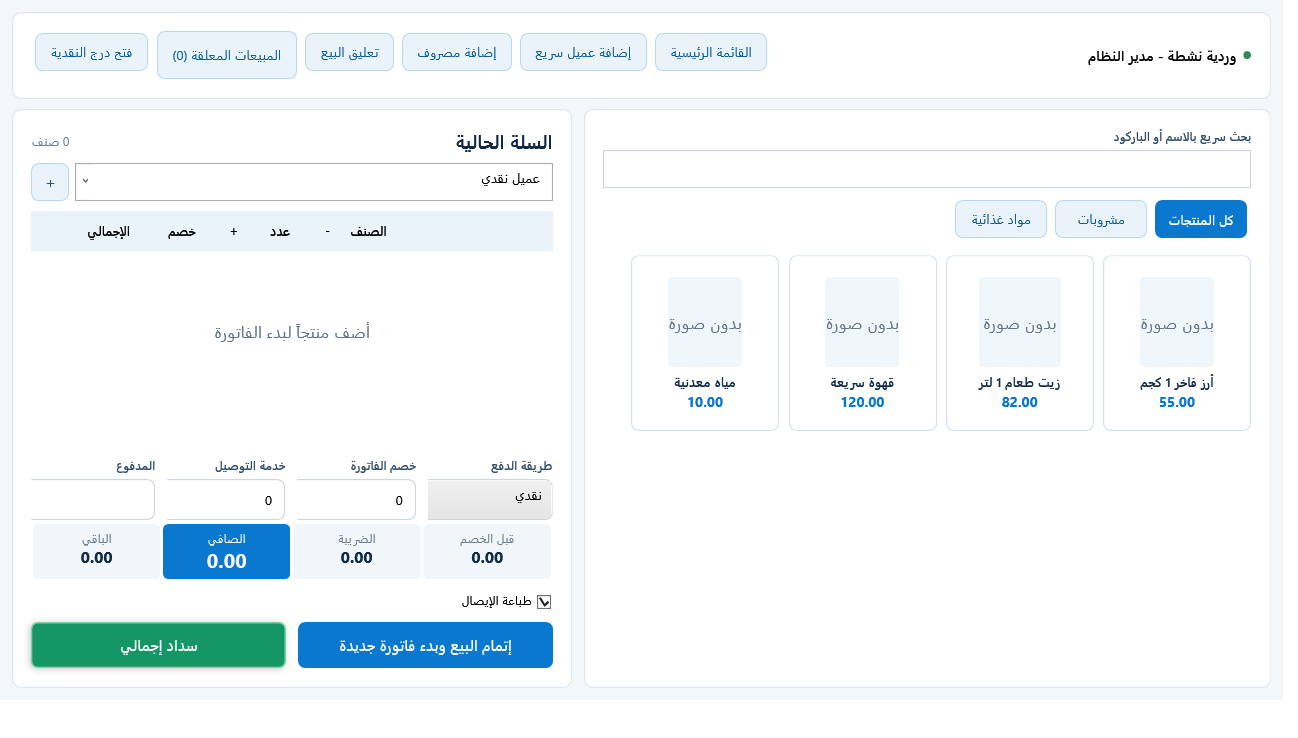The height and width of the screenshot is (738, 1298).
Task: Add زيت طعام 1 لتر product card
Action: point(1020,343)
